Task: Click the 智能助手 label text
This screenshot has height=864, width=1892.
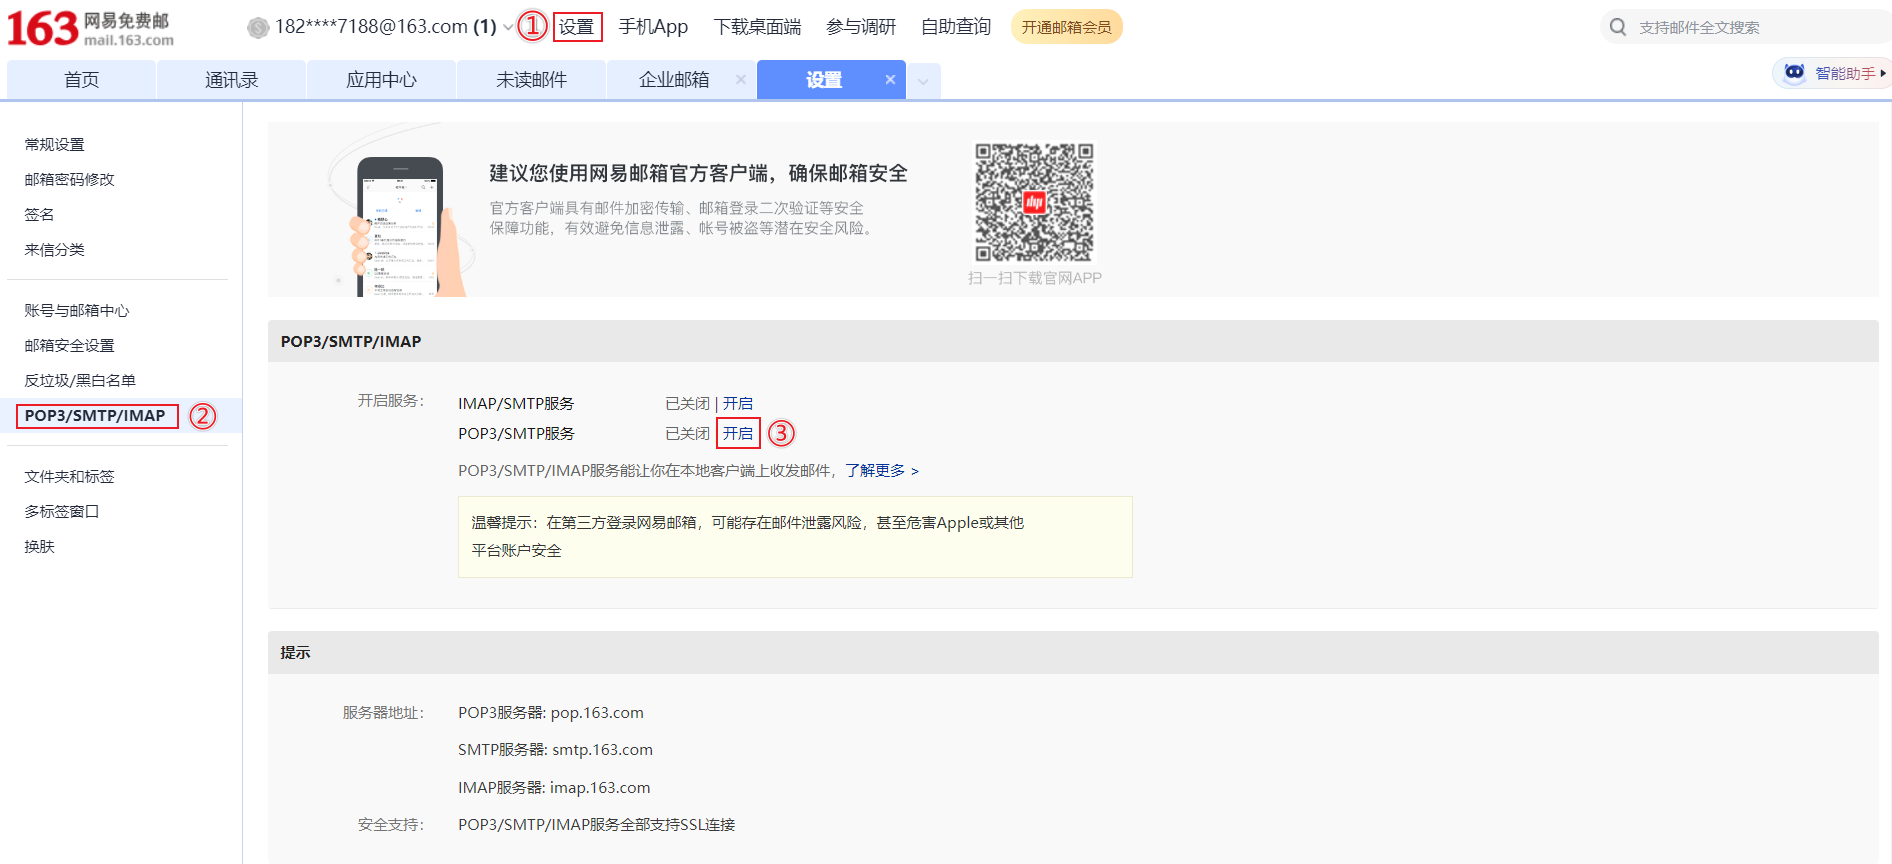Action: coord(1845,73)
